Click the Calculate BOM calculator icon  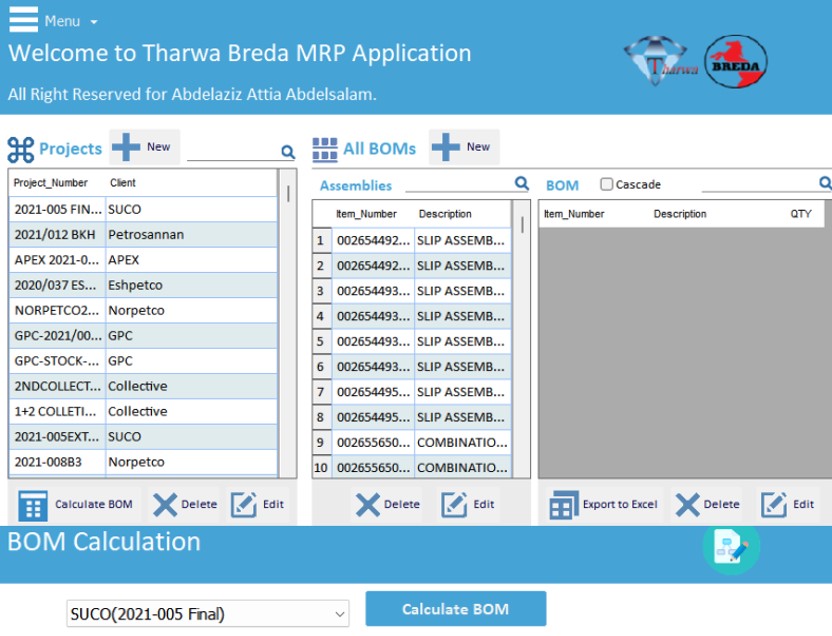33,505
